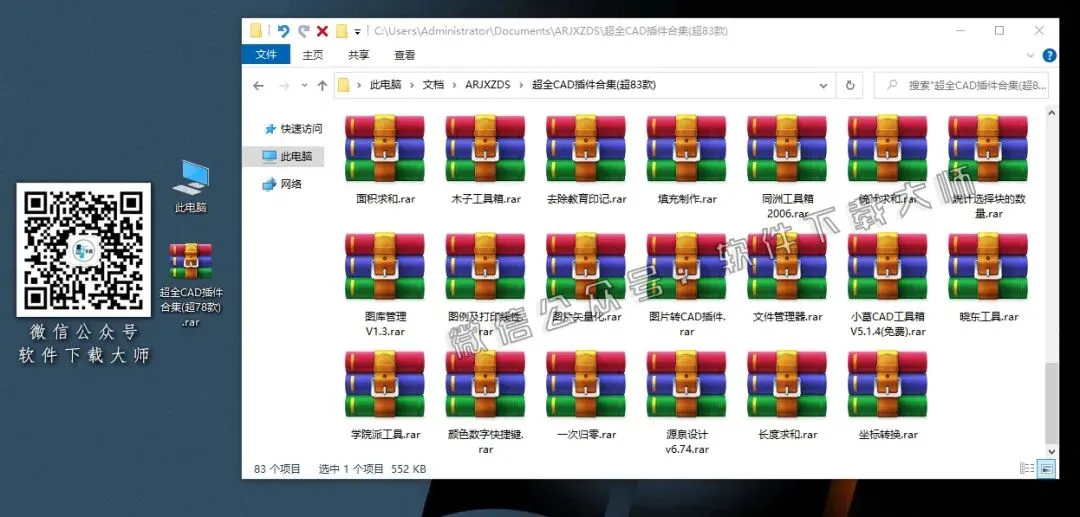Select the 长度求和.rar archive icon
The width and height of the screenshot is (1080, 517).
click(x=787, y=384)
